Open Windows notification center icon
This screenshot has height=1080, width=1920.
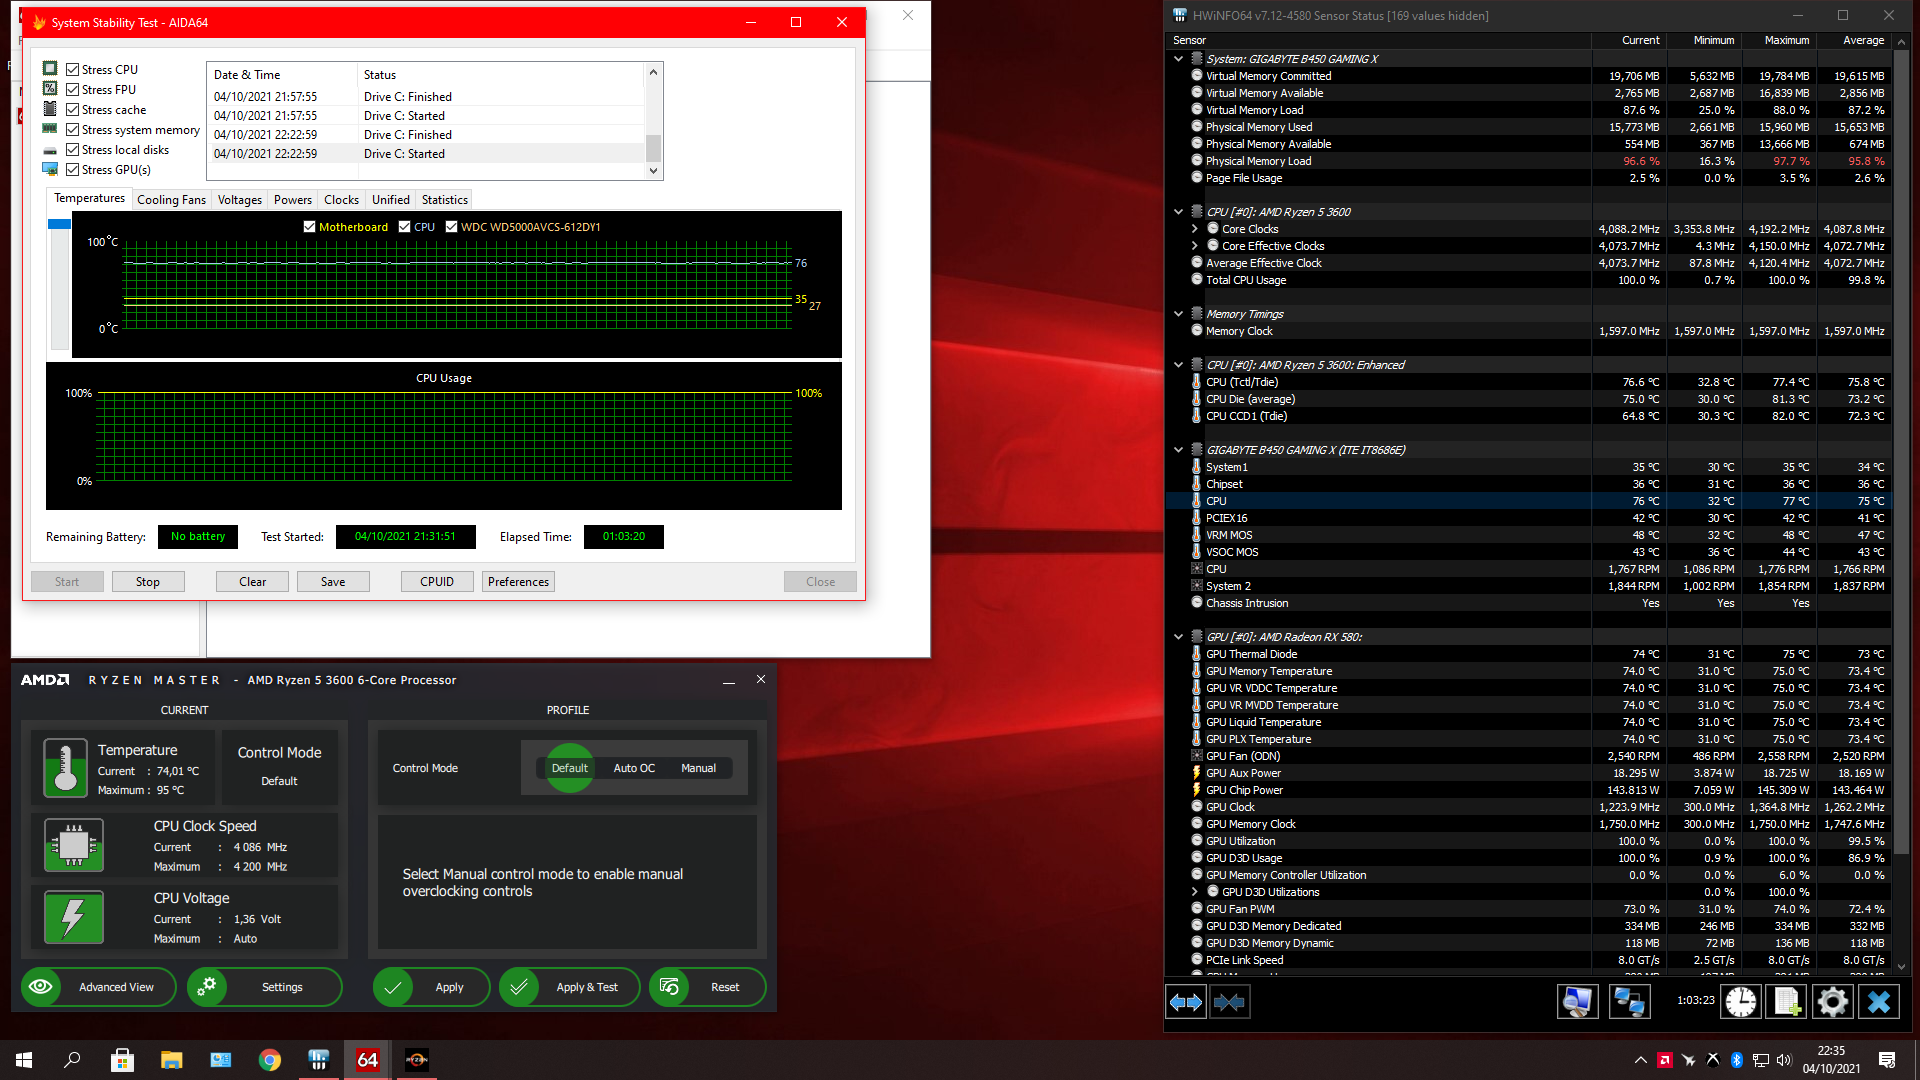pyautogui.click(x=1887, y=1060)
